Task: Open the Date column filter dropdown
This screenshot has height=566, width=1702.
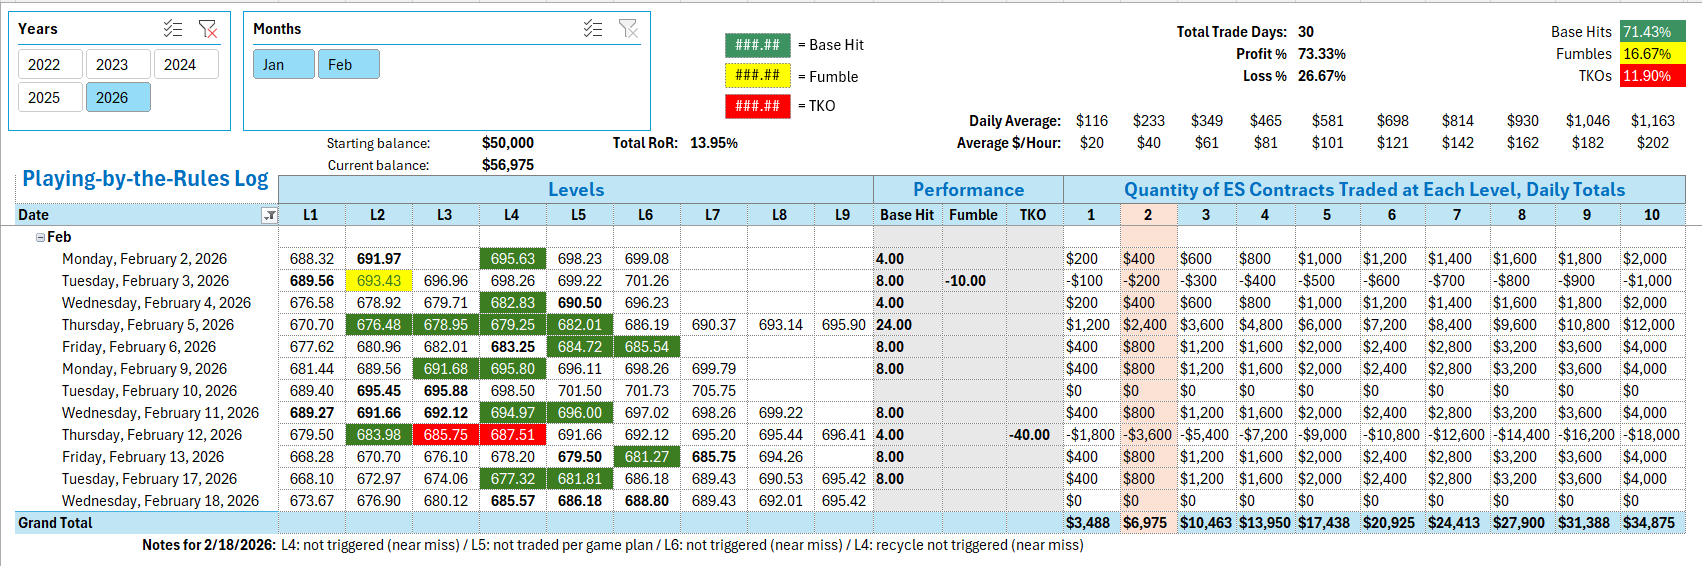Action: 269,215
